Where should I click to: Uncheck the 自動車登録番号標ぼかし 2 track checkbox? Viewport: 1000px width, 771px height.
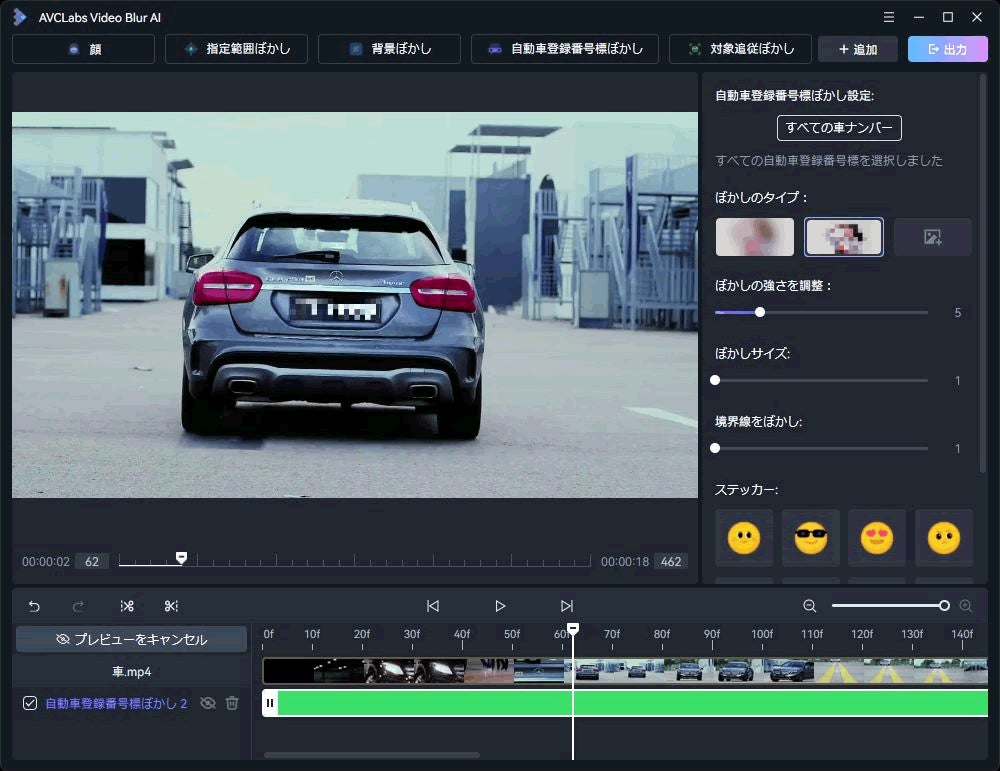(30, 703)
